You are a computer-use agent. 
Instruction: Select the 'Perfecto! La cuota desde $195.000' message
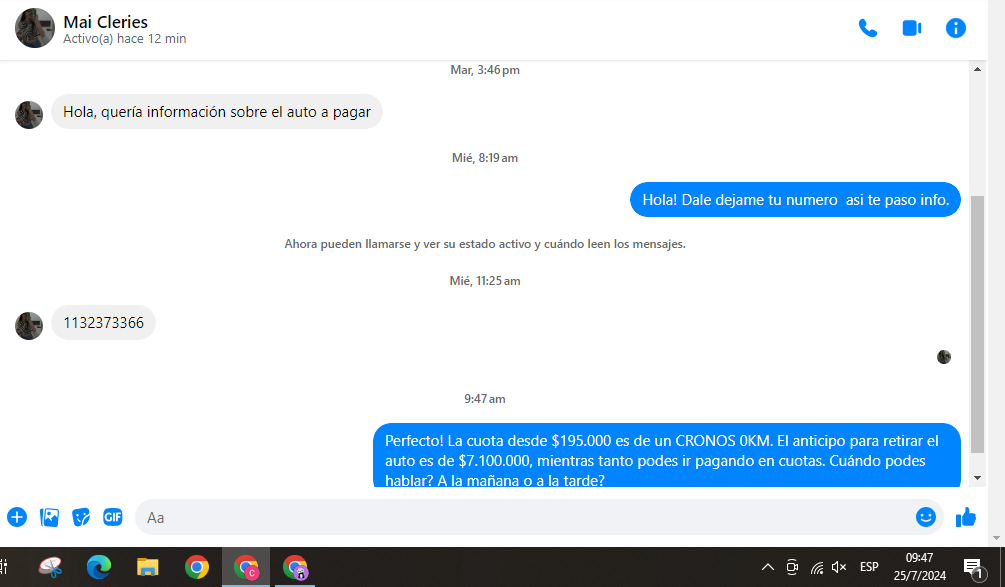point(667,455)
